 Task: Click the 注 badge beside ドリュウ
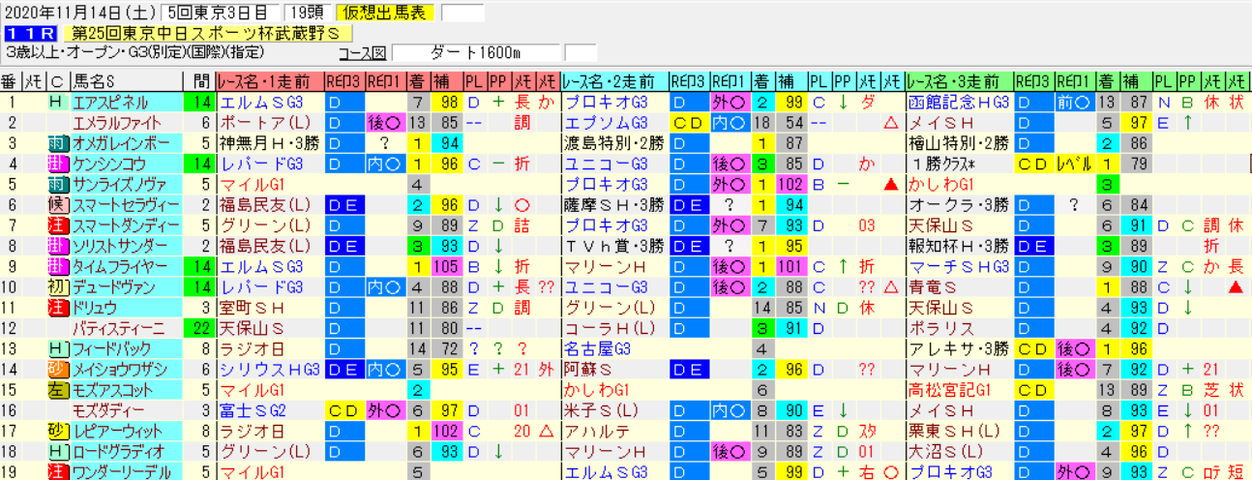57,307
